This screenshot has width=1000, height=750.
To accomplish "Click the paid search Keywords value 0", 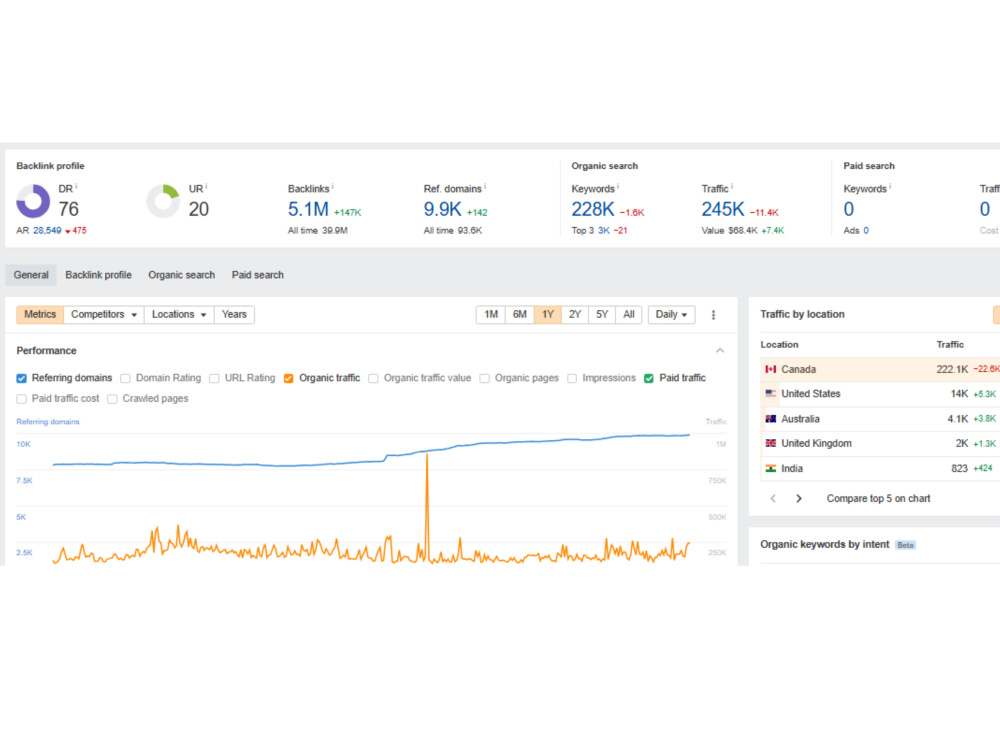I will coord(848,209).
